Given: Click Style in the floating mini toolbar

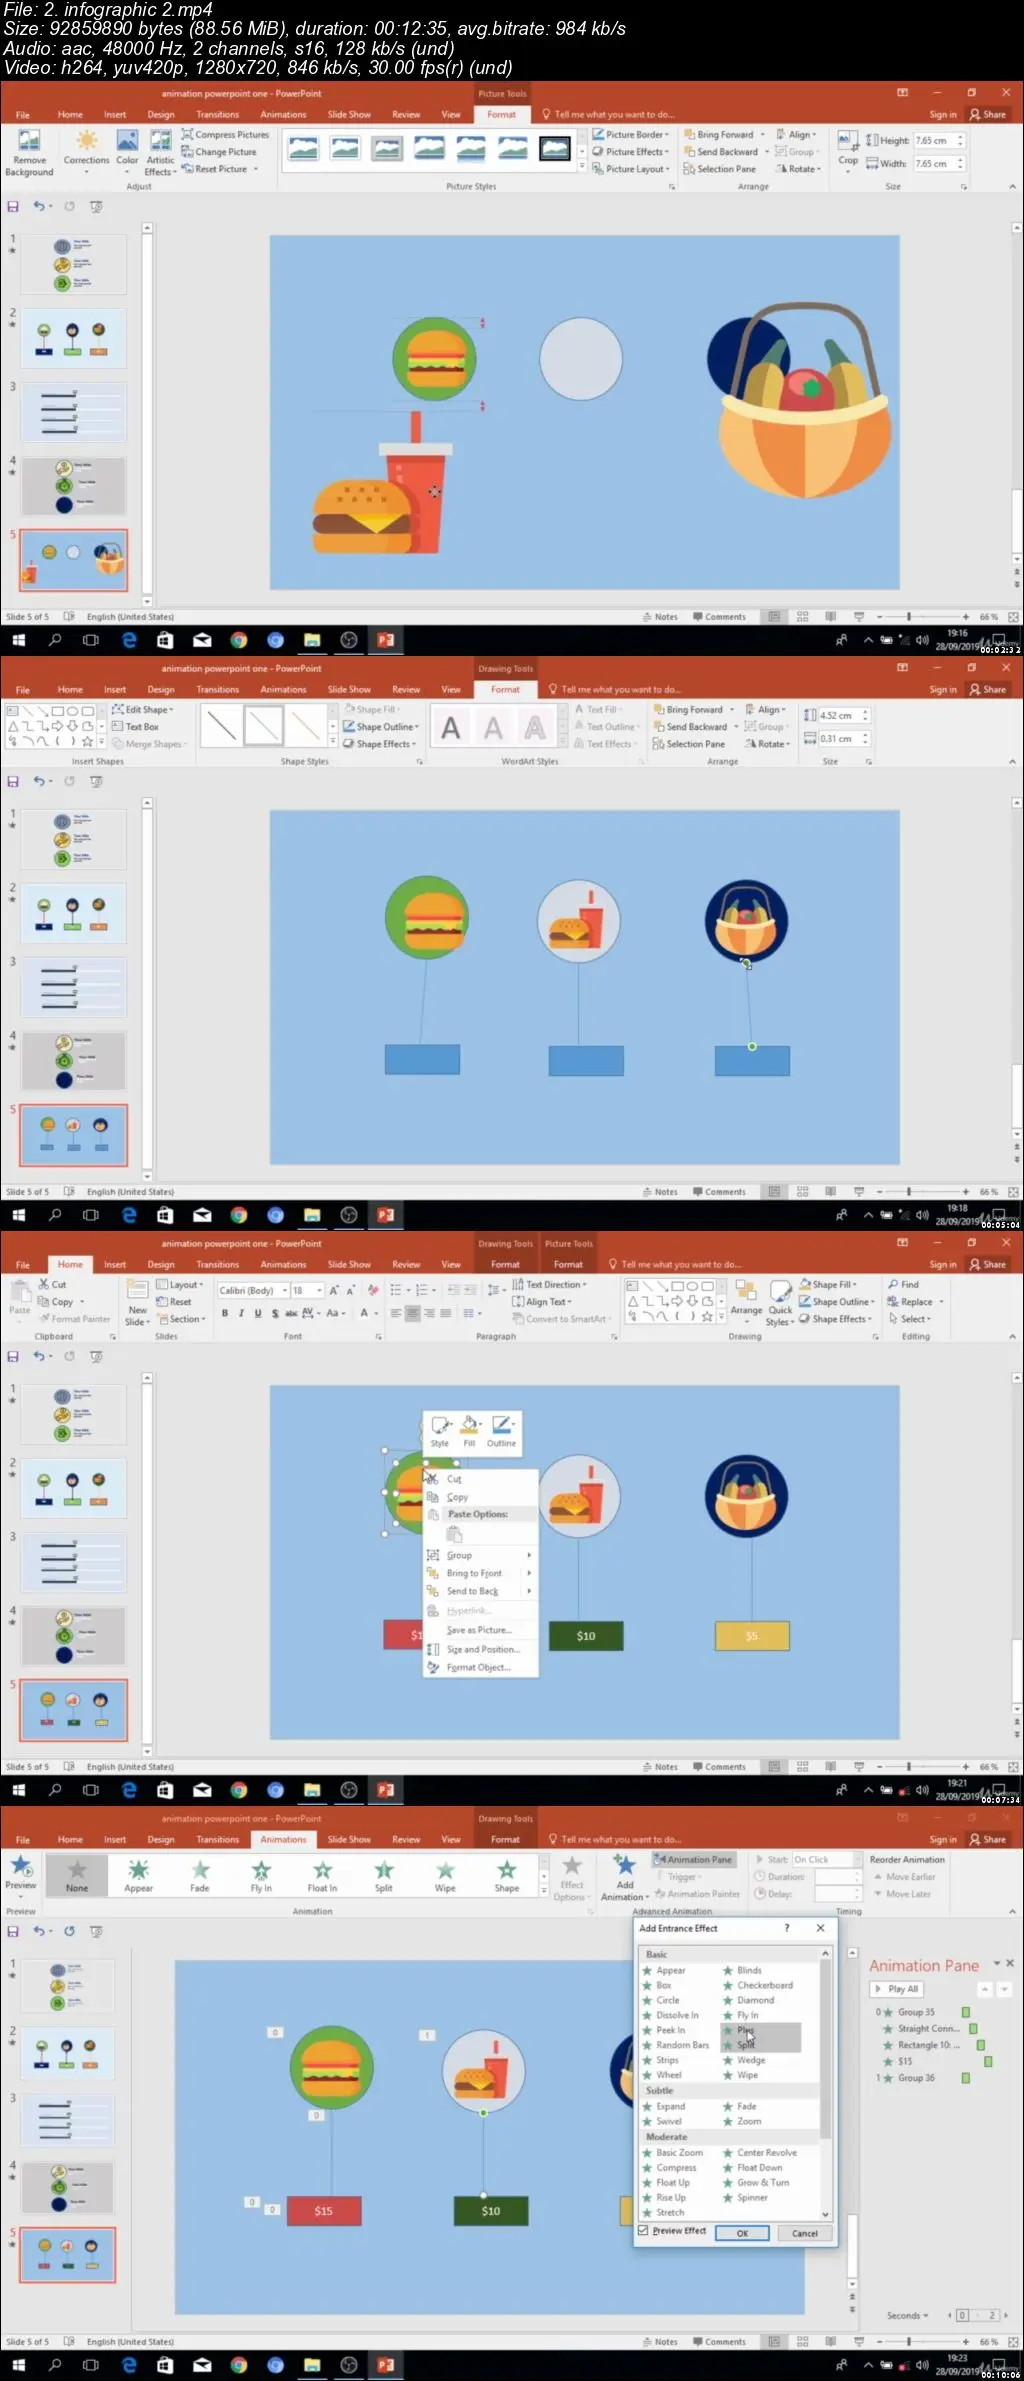Looking at the screenshot, I should [440, 1431].
